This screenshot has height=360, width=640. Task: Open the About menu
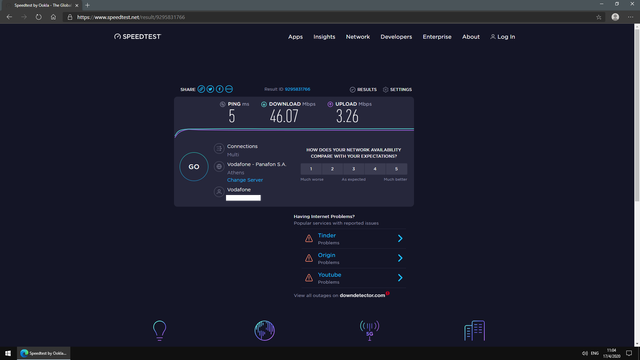coord(471,37)
